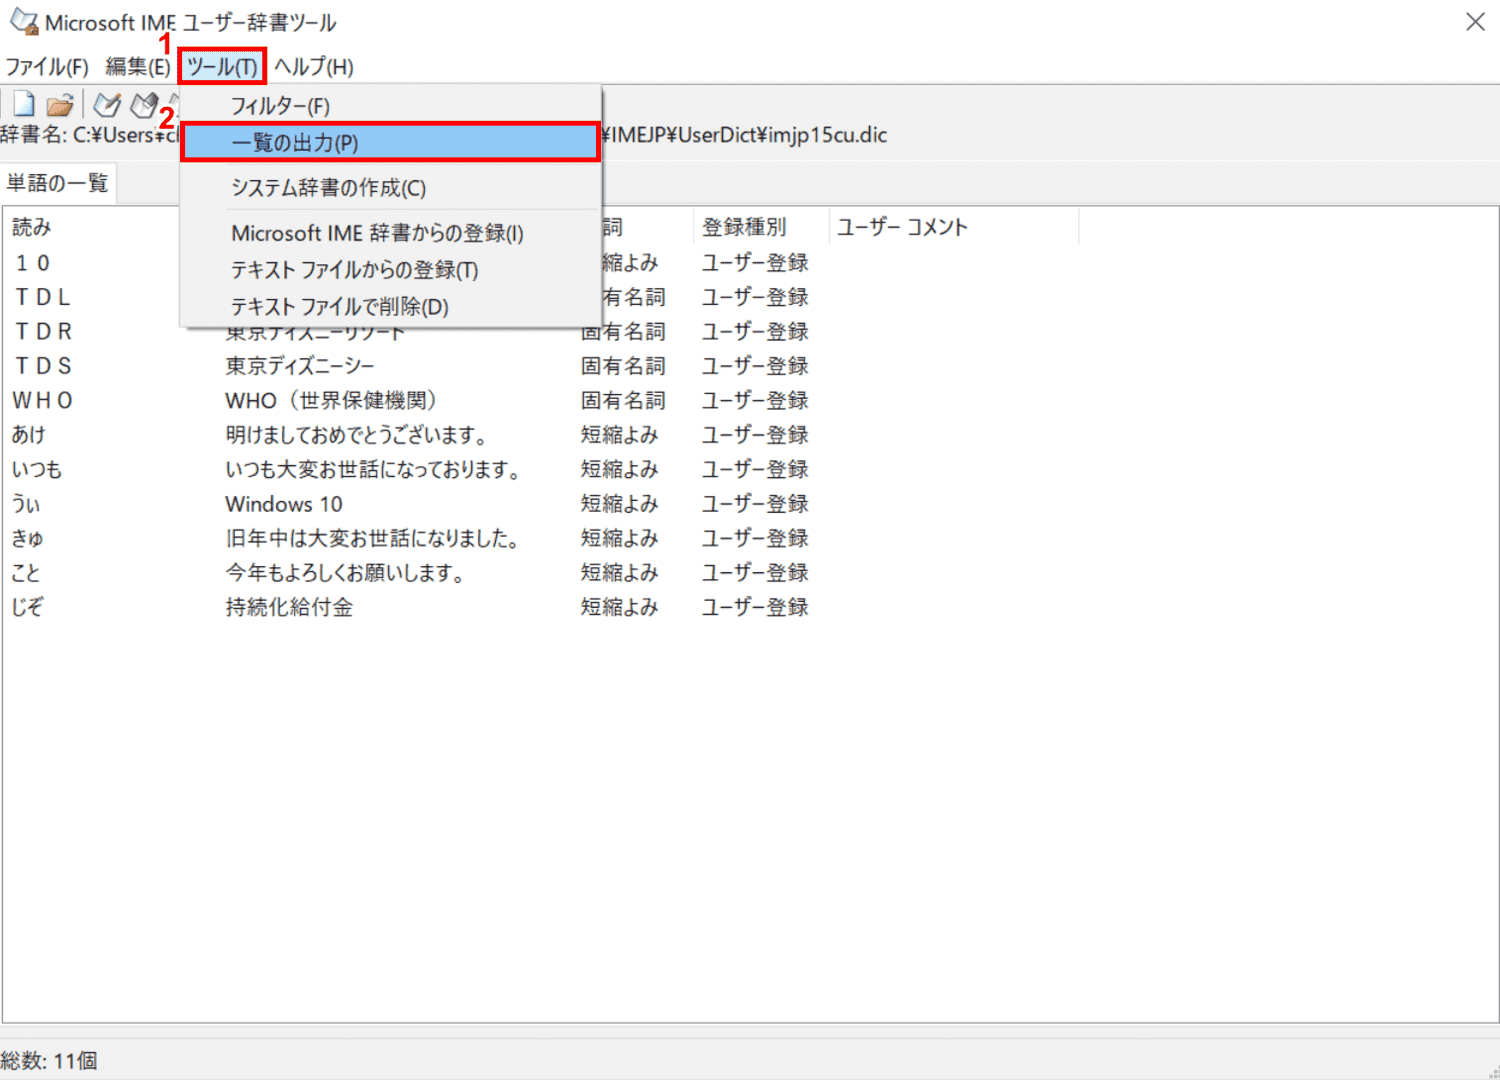Viewport: 1500px width, 1080px height.
Task: Click the Microsoft IME title bar icon
Action: point(23,21)
